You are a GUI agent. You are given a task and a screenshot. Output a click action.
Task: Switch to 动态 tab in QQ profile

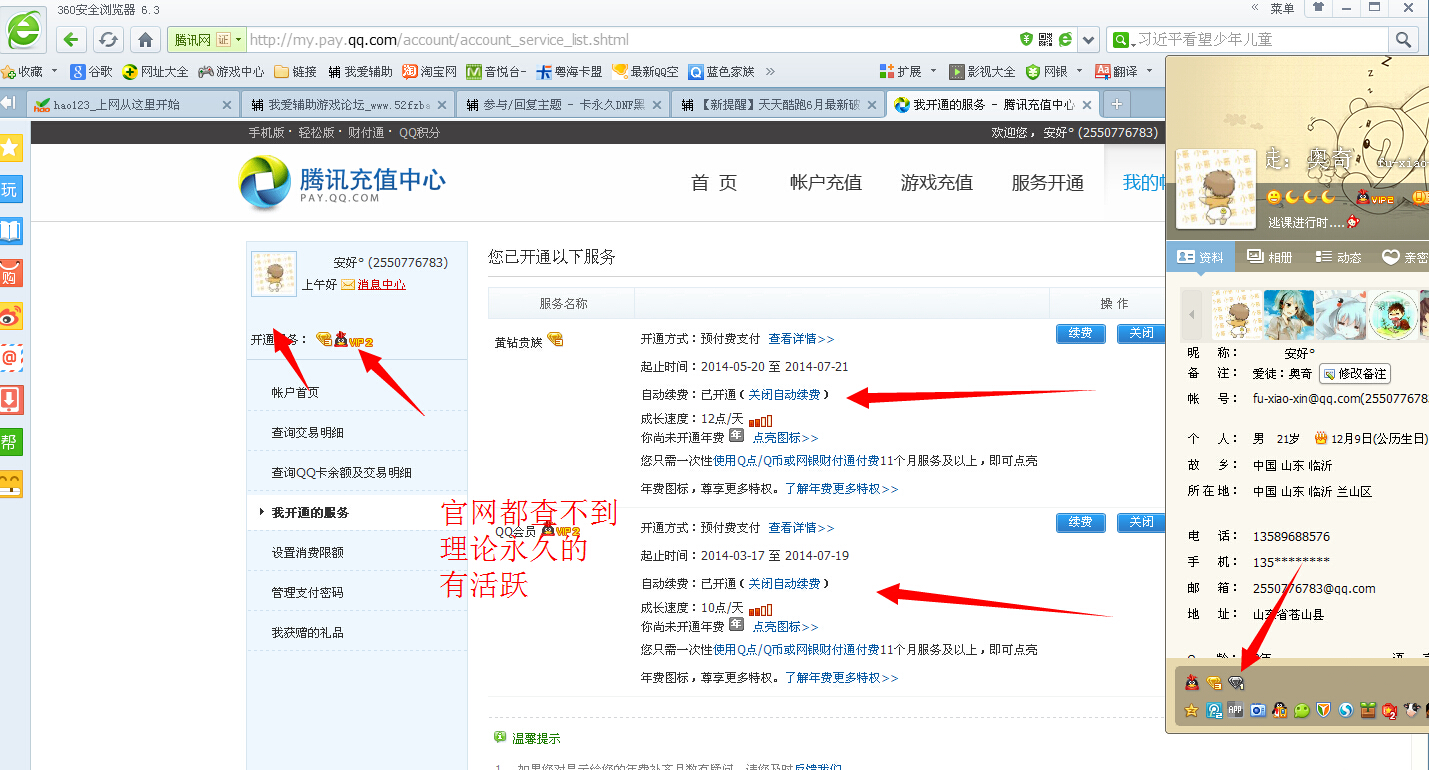[x=1338, y=257]
